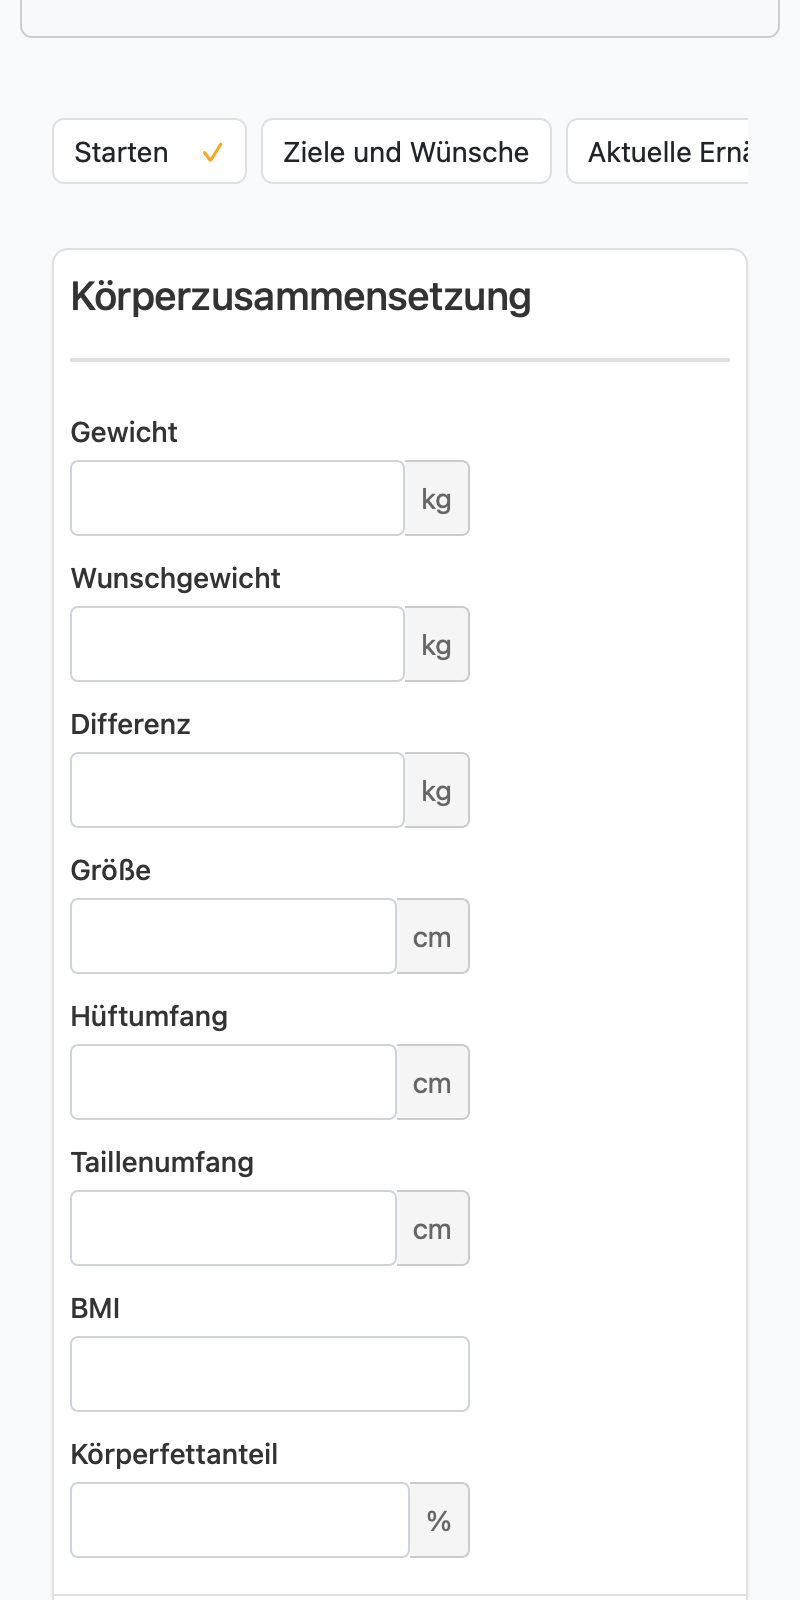The width and height of the screenshot is (800, 1600).
Task: Click the orange checkmark on Starten
Action: pyautogui.click(x=212, y=153)
